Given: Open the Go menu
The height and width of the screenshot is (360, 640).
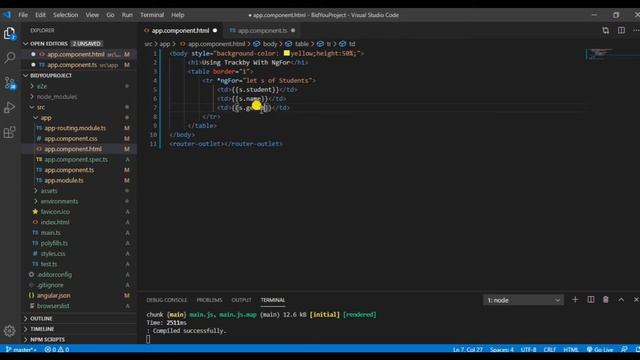Looking at the screenshot, I should tap(110, 15).
